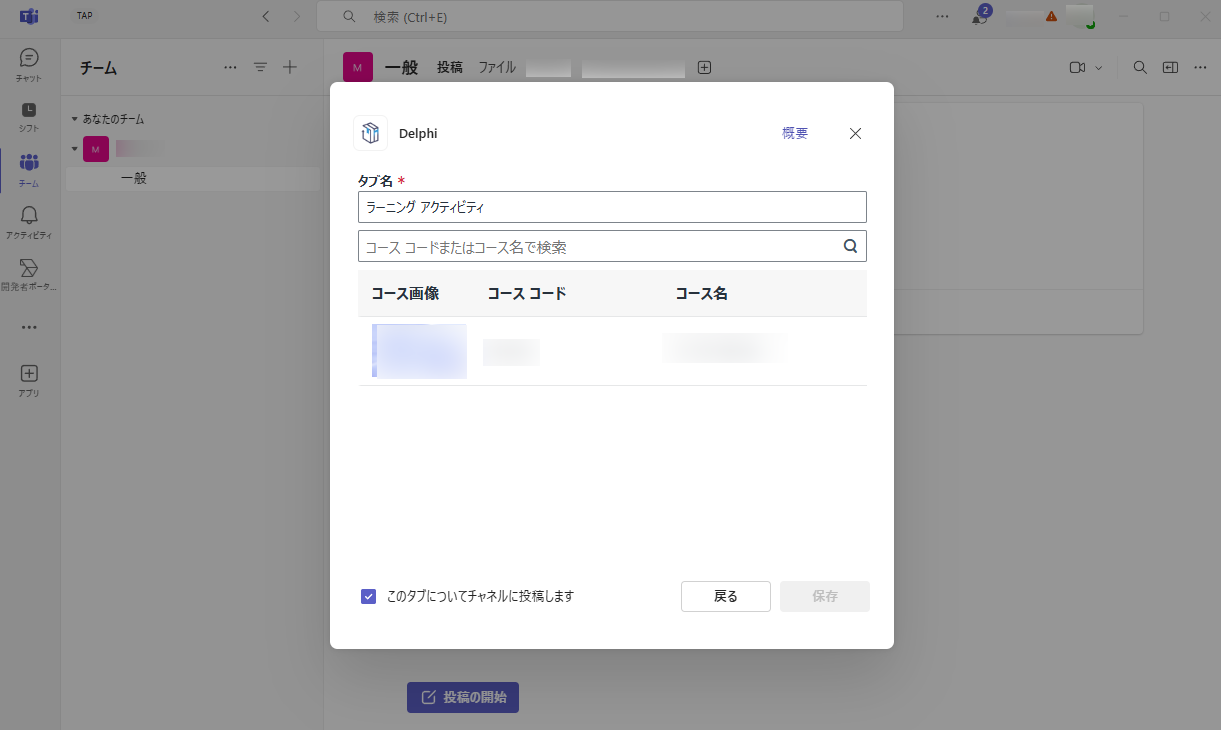Image resolution: width=1221 pixels, height=730 pixels.
Task: Open the ファイル tab
Action: click(496, 68)
